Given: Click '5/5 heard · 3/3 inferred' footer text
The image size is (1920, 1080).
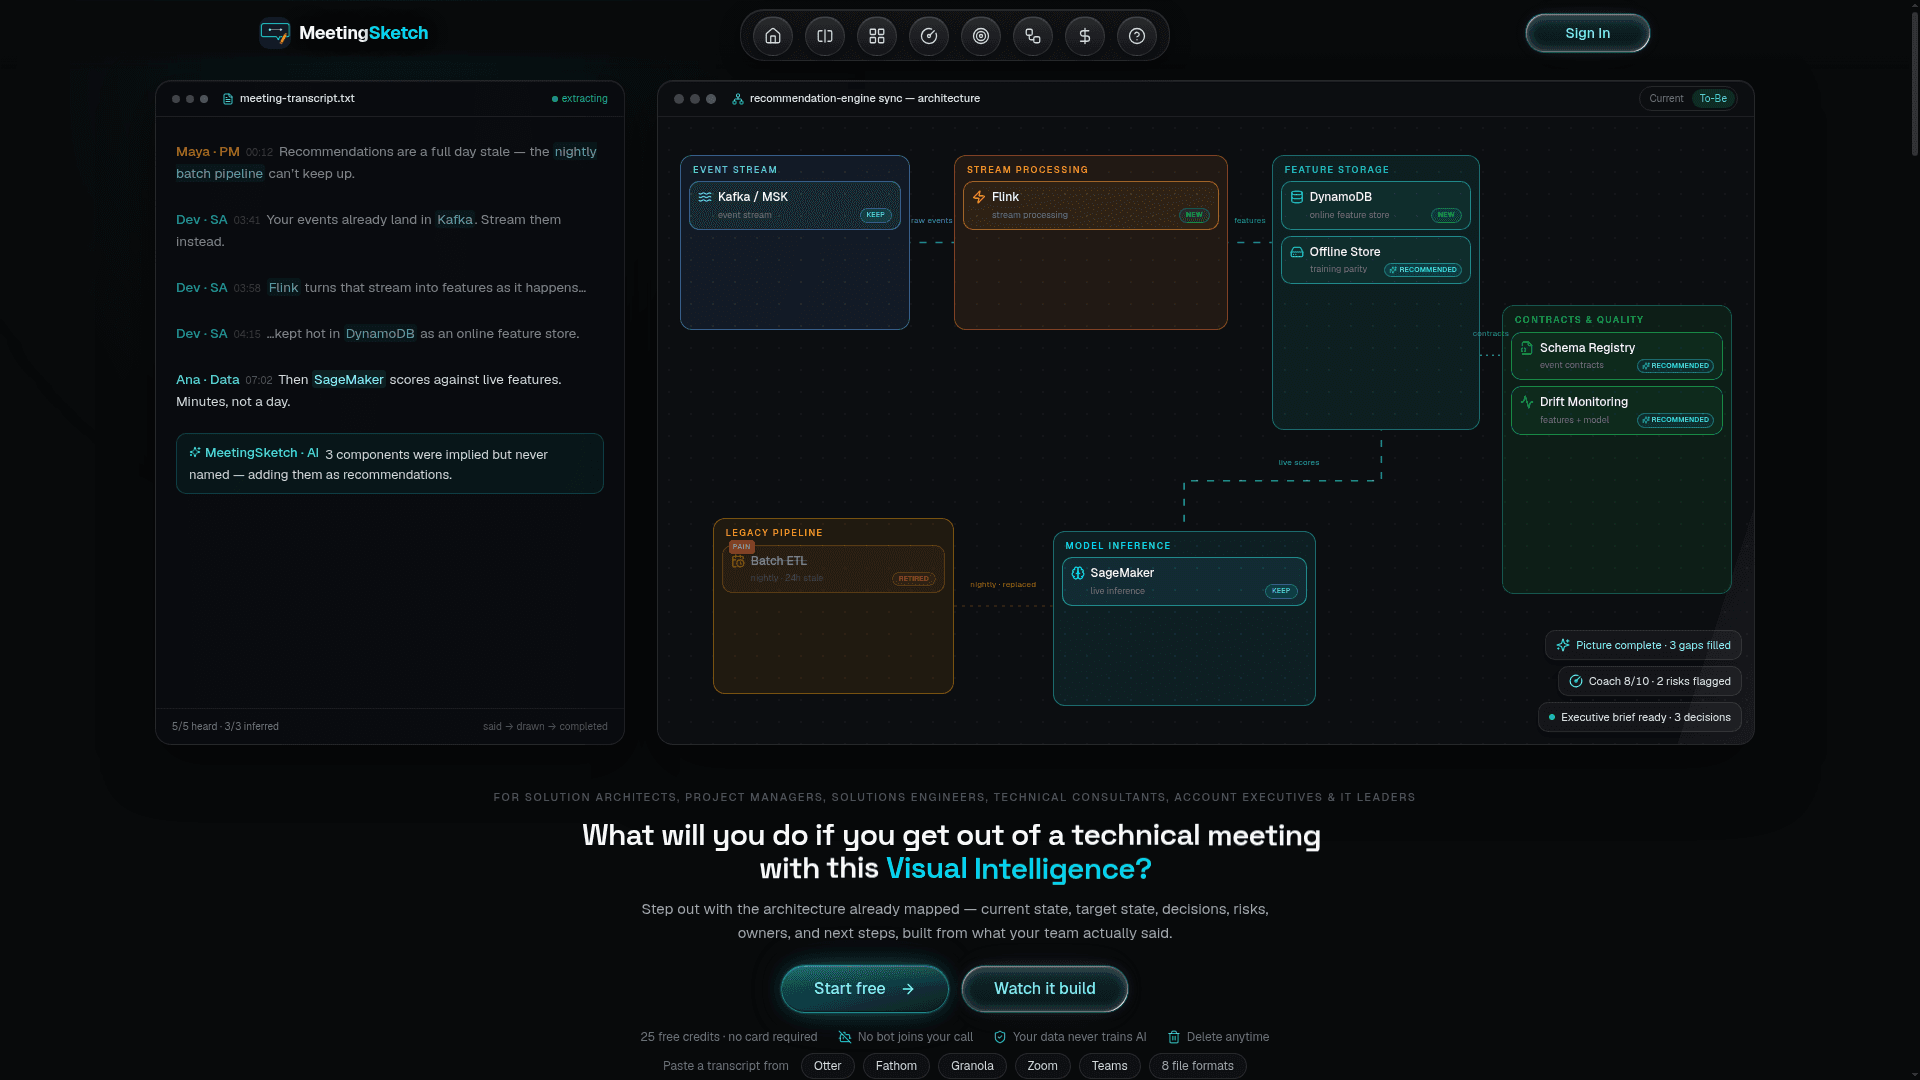Looking at the screenshot, I should (225, 727).
